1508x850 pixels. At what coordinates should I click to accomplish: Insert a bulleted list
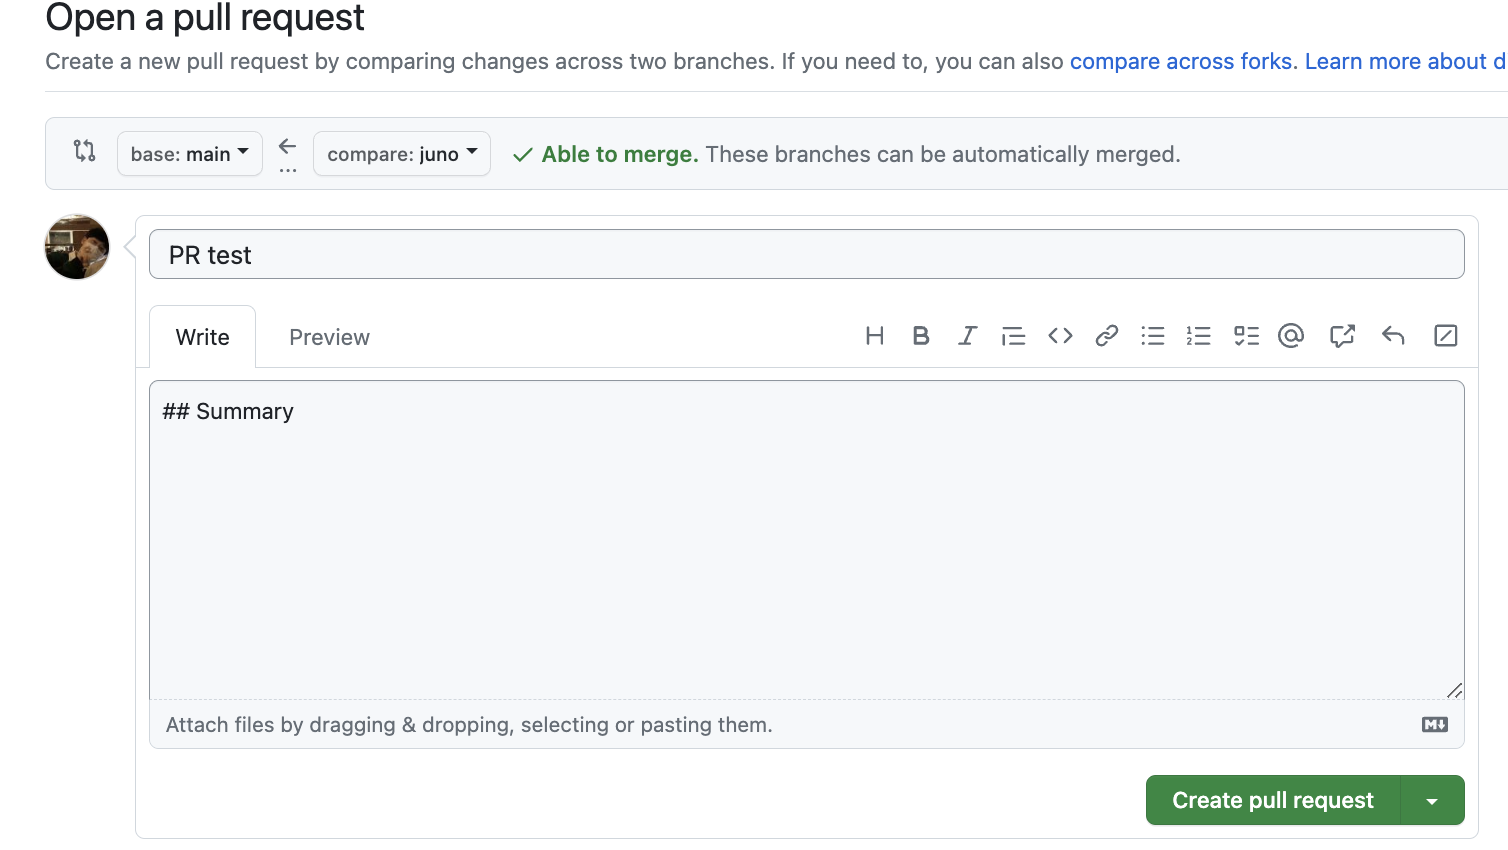pos(1153,336)
